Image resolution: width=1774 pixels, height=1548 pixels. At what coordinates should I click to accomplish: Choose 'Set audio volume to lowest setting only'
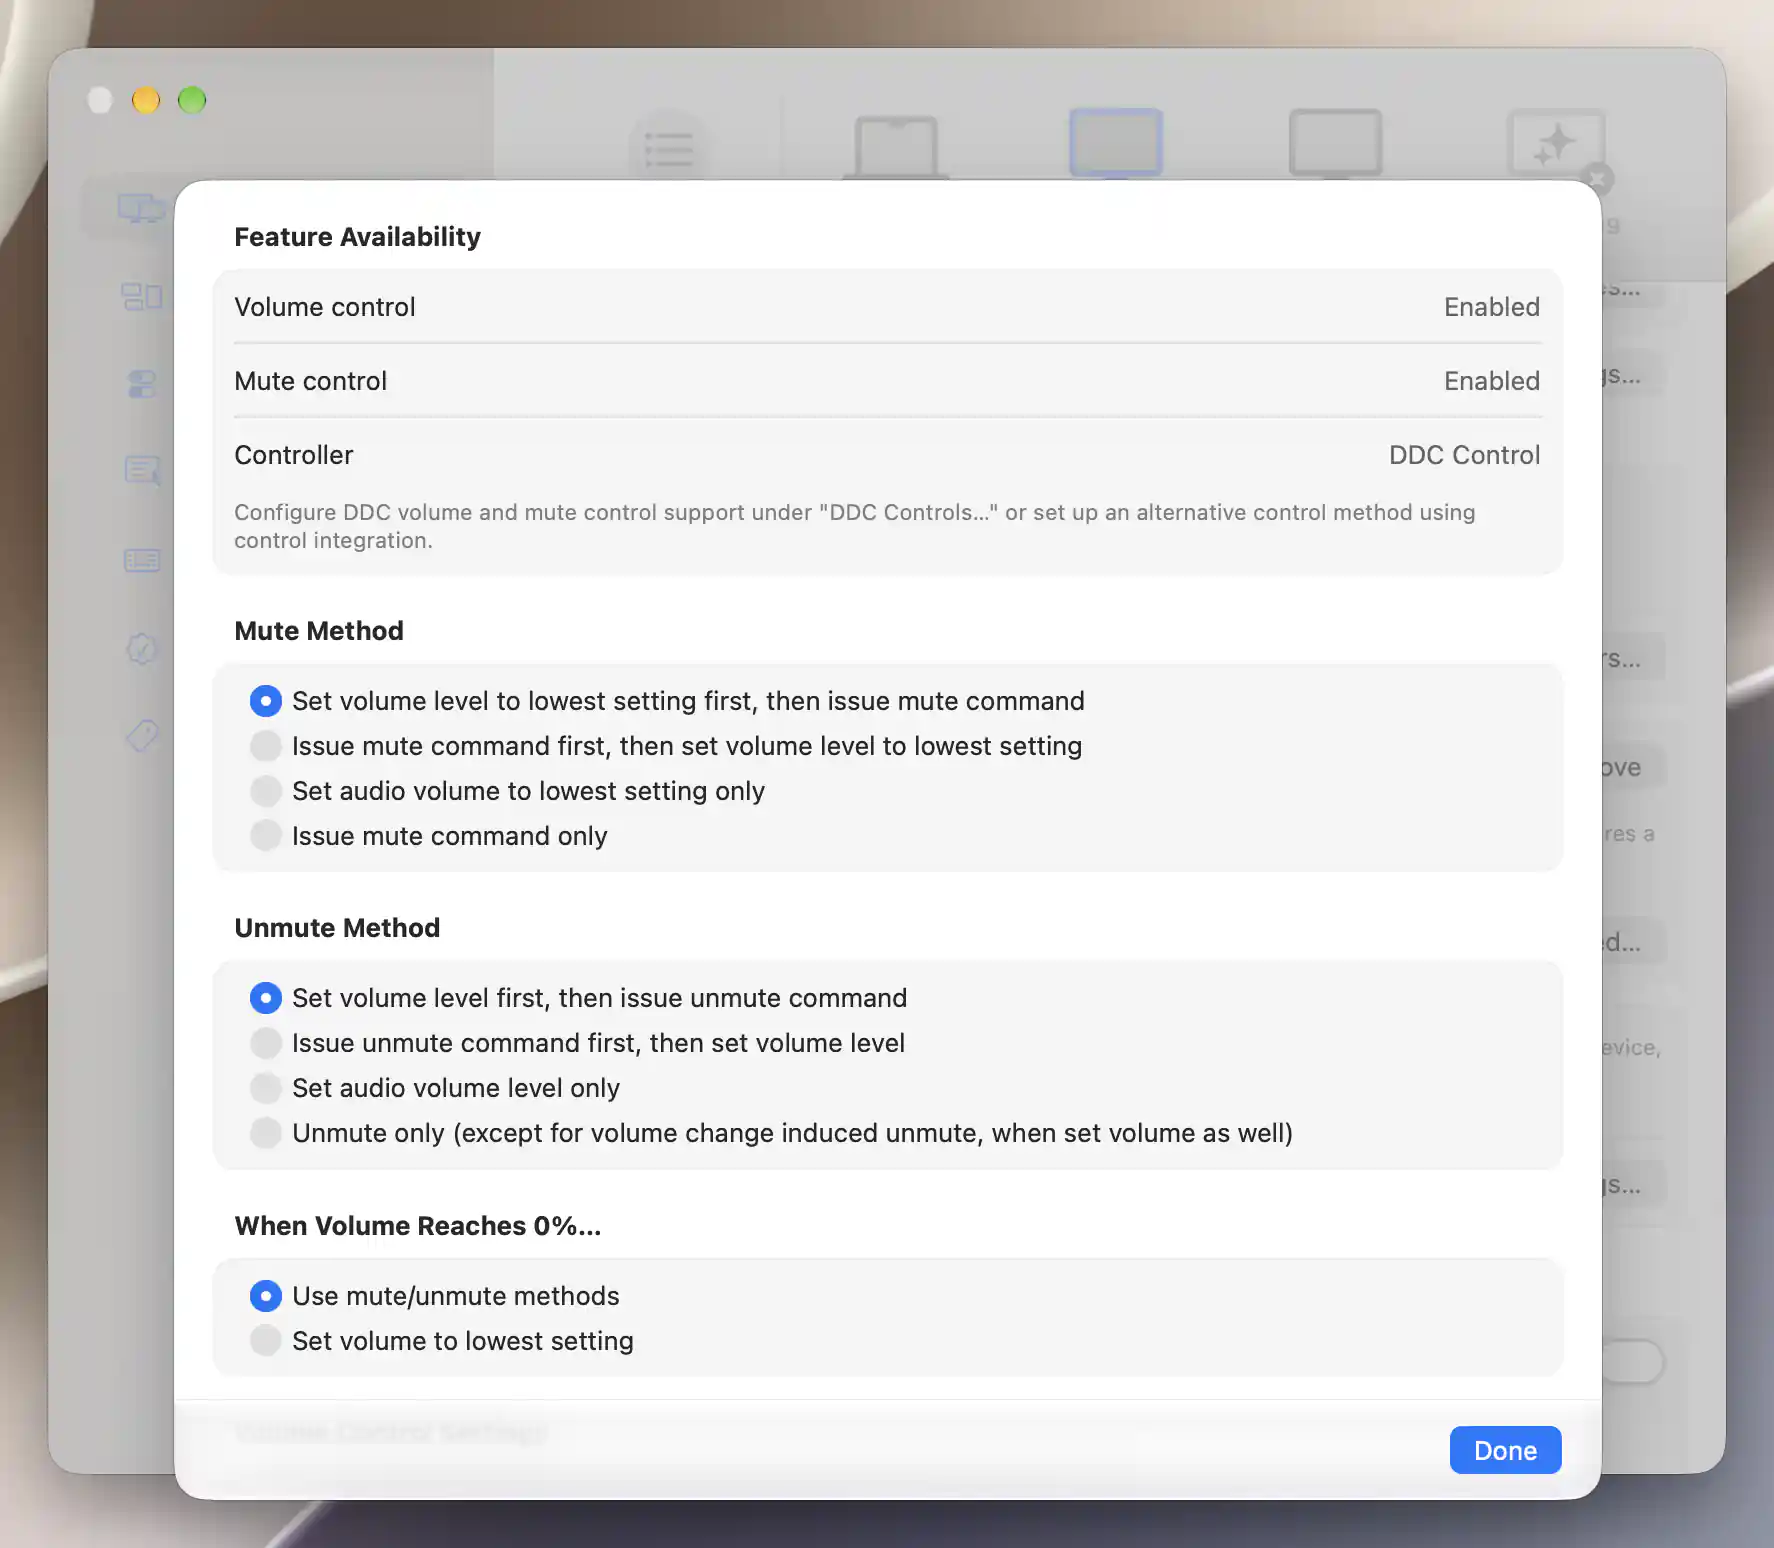pos(266,791)
